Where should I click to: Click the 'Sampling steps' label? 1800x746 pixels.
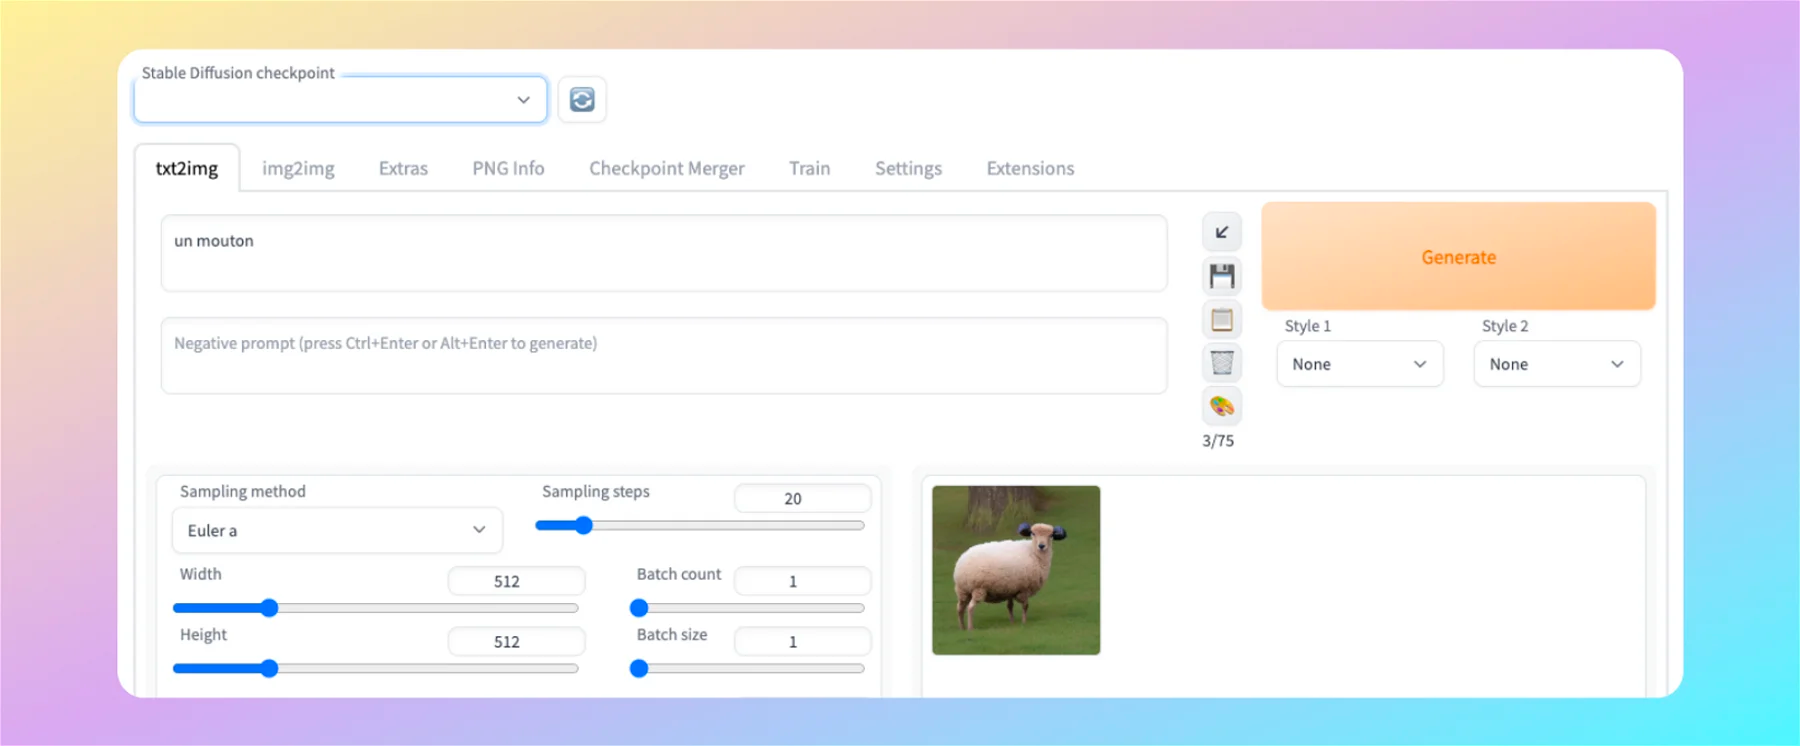pos(596,491)
